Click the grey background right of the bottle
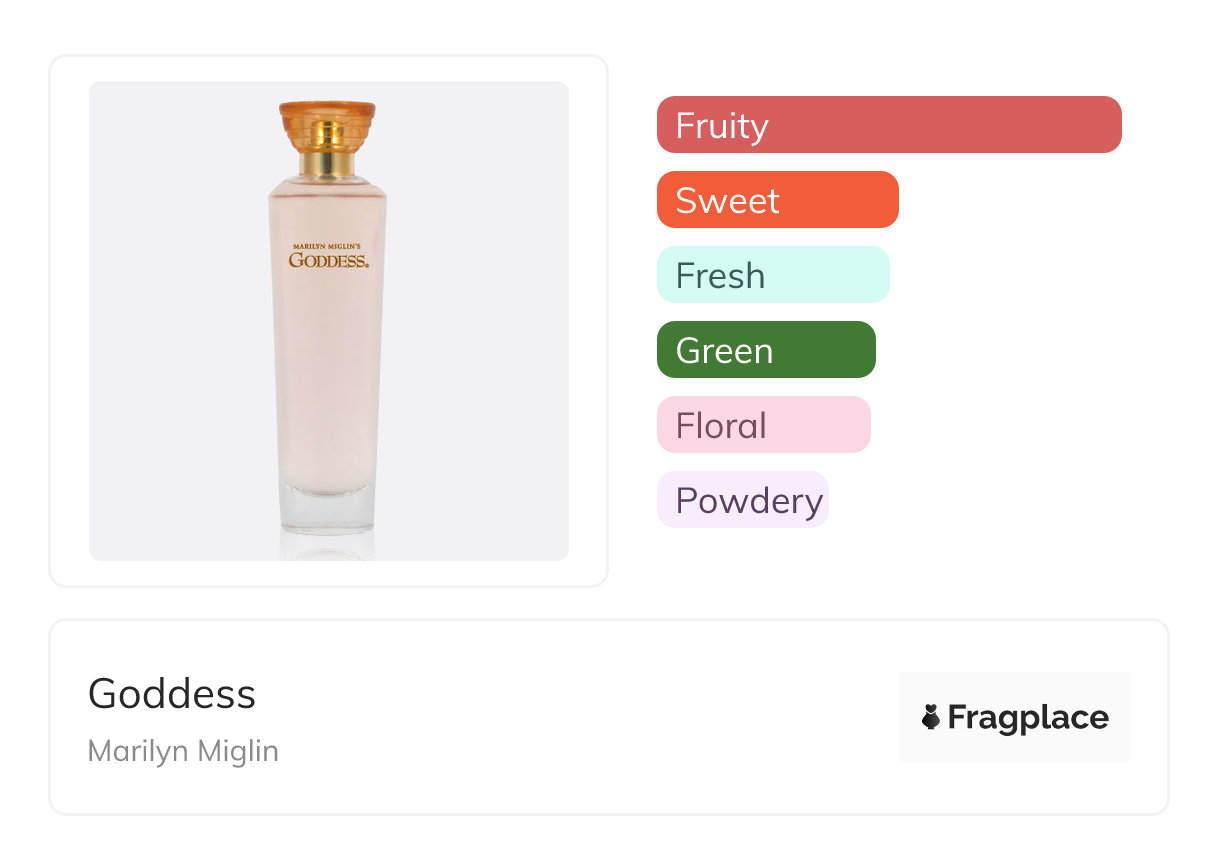Viewport: 1218px width, 864px height. (480, 320)
